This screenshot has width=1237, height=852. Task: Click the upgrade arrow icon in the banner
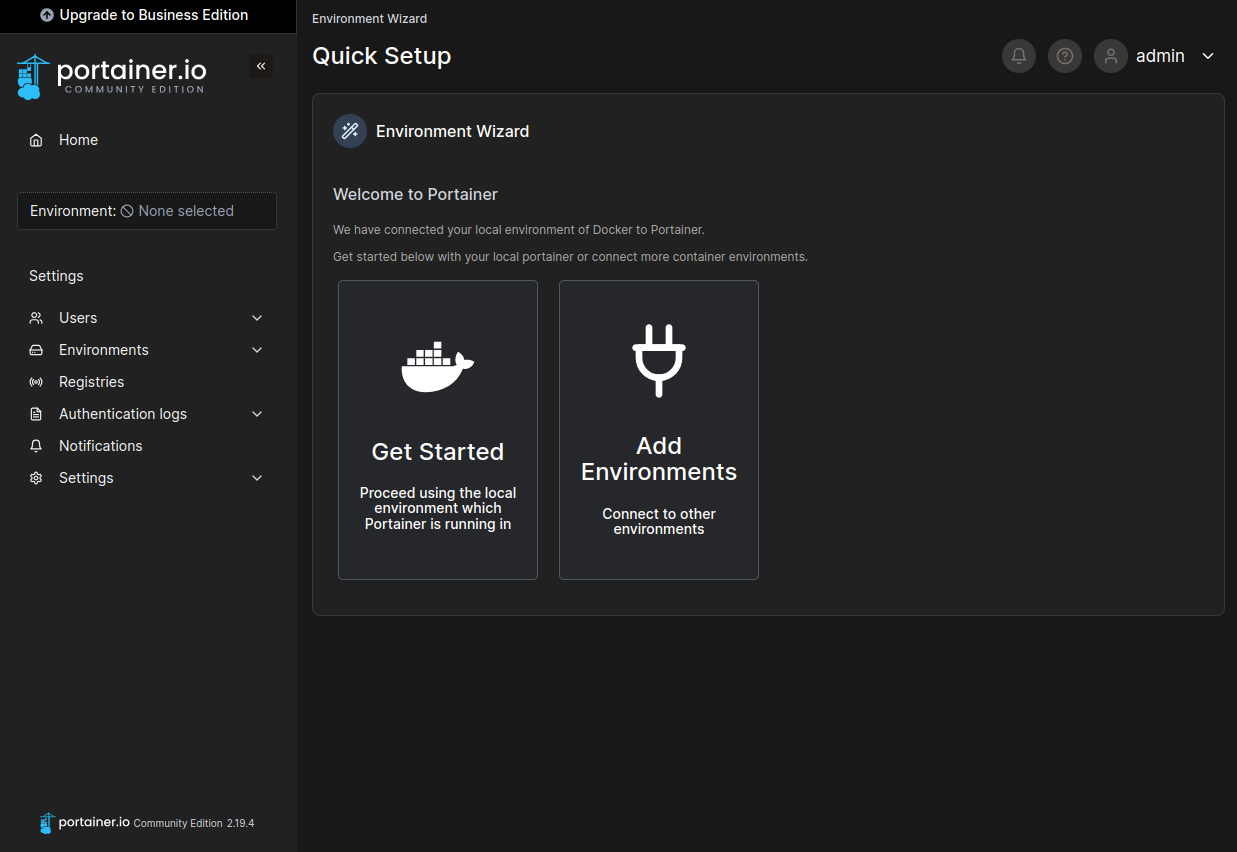click(47, 16)
